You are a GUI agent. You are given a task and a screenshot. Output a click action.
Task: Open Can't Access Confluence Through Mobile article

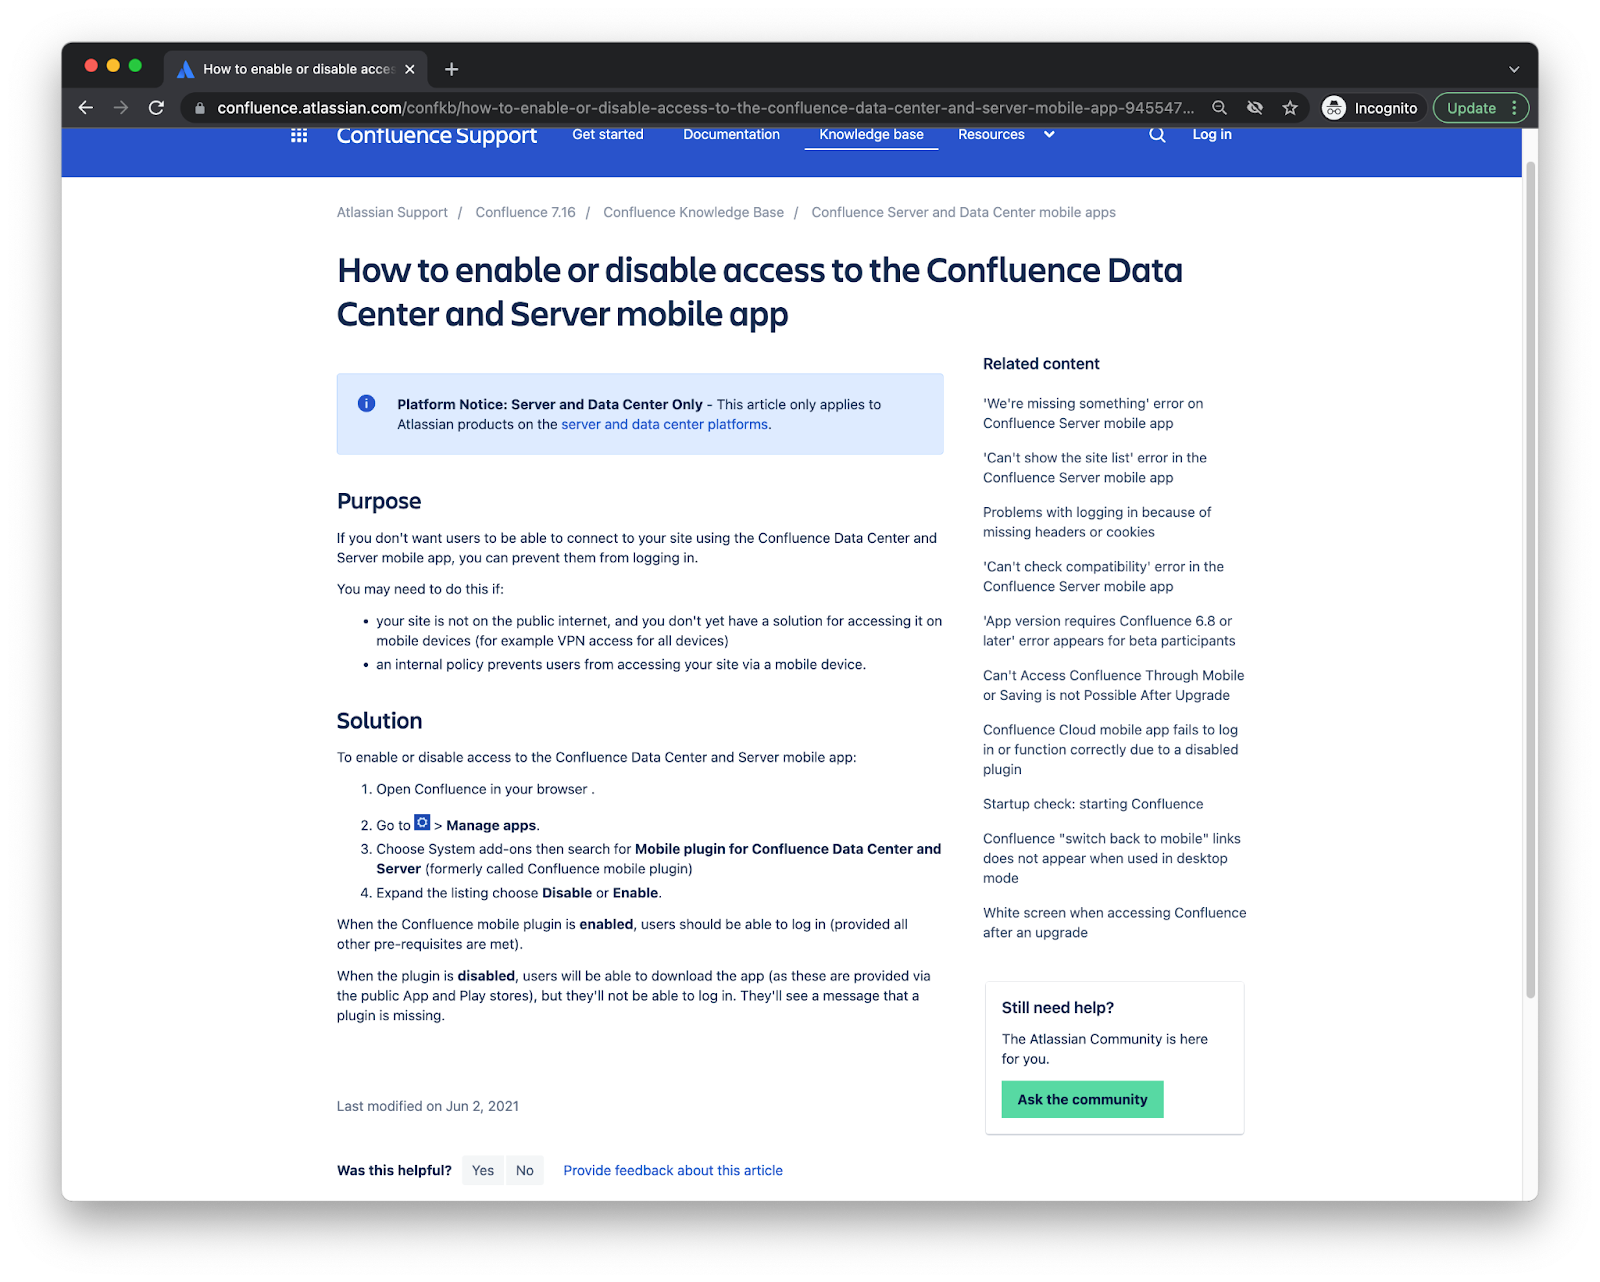pos(1113,686)
